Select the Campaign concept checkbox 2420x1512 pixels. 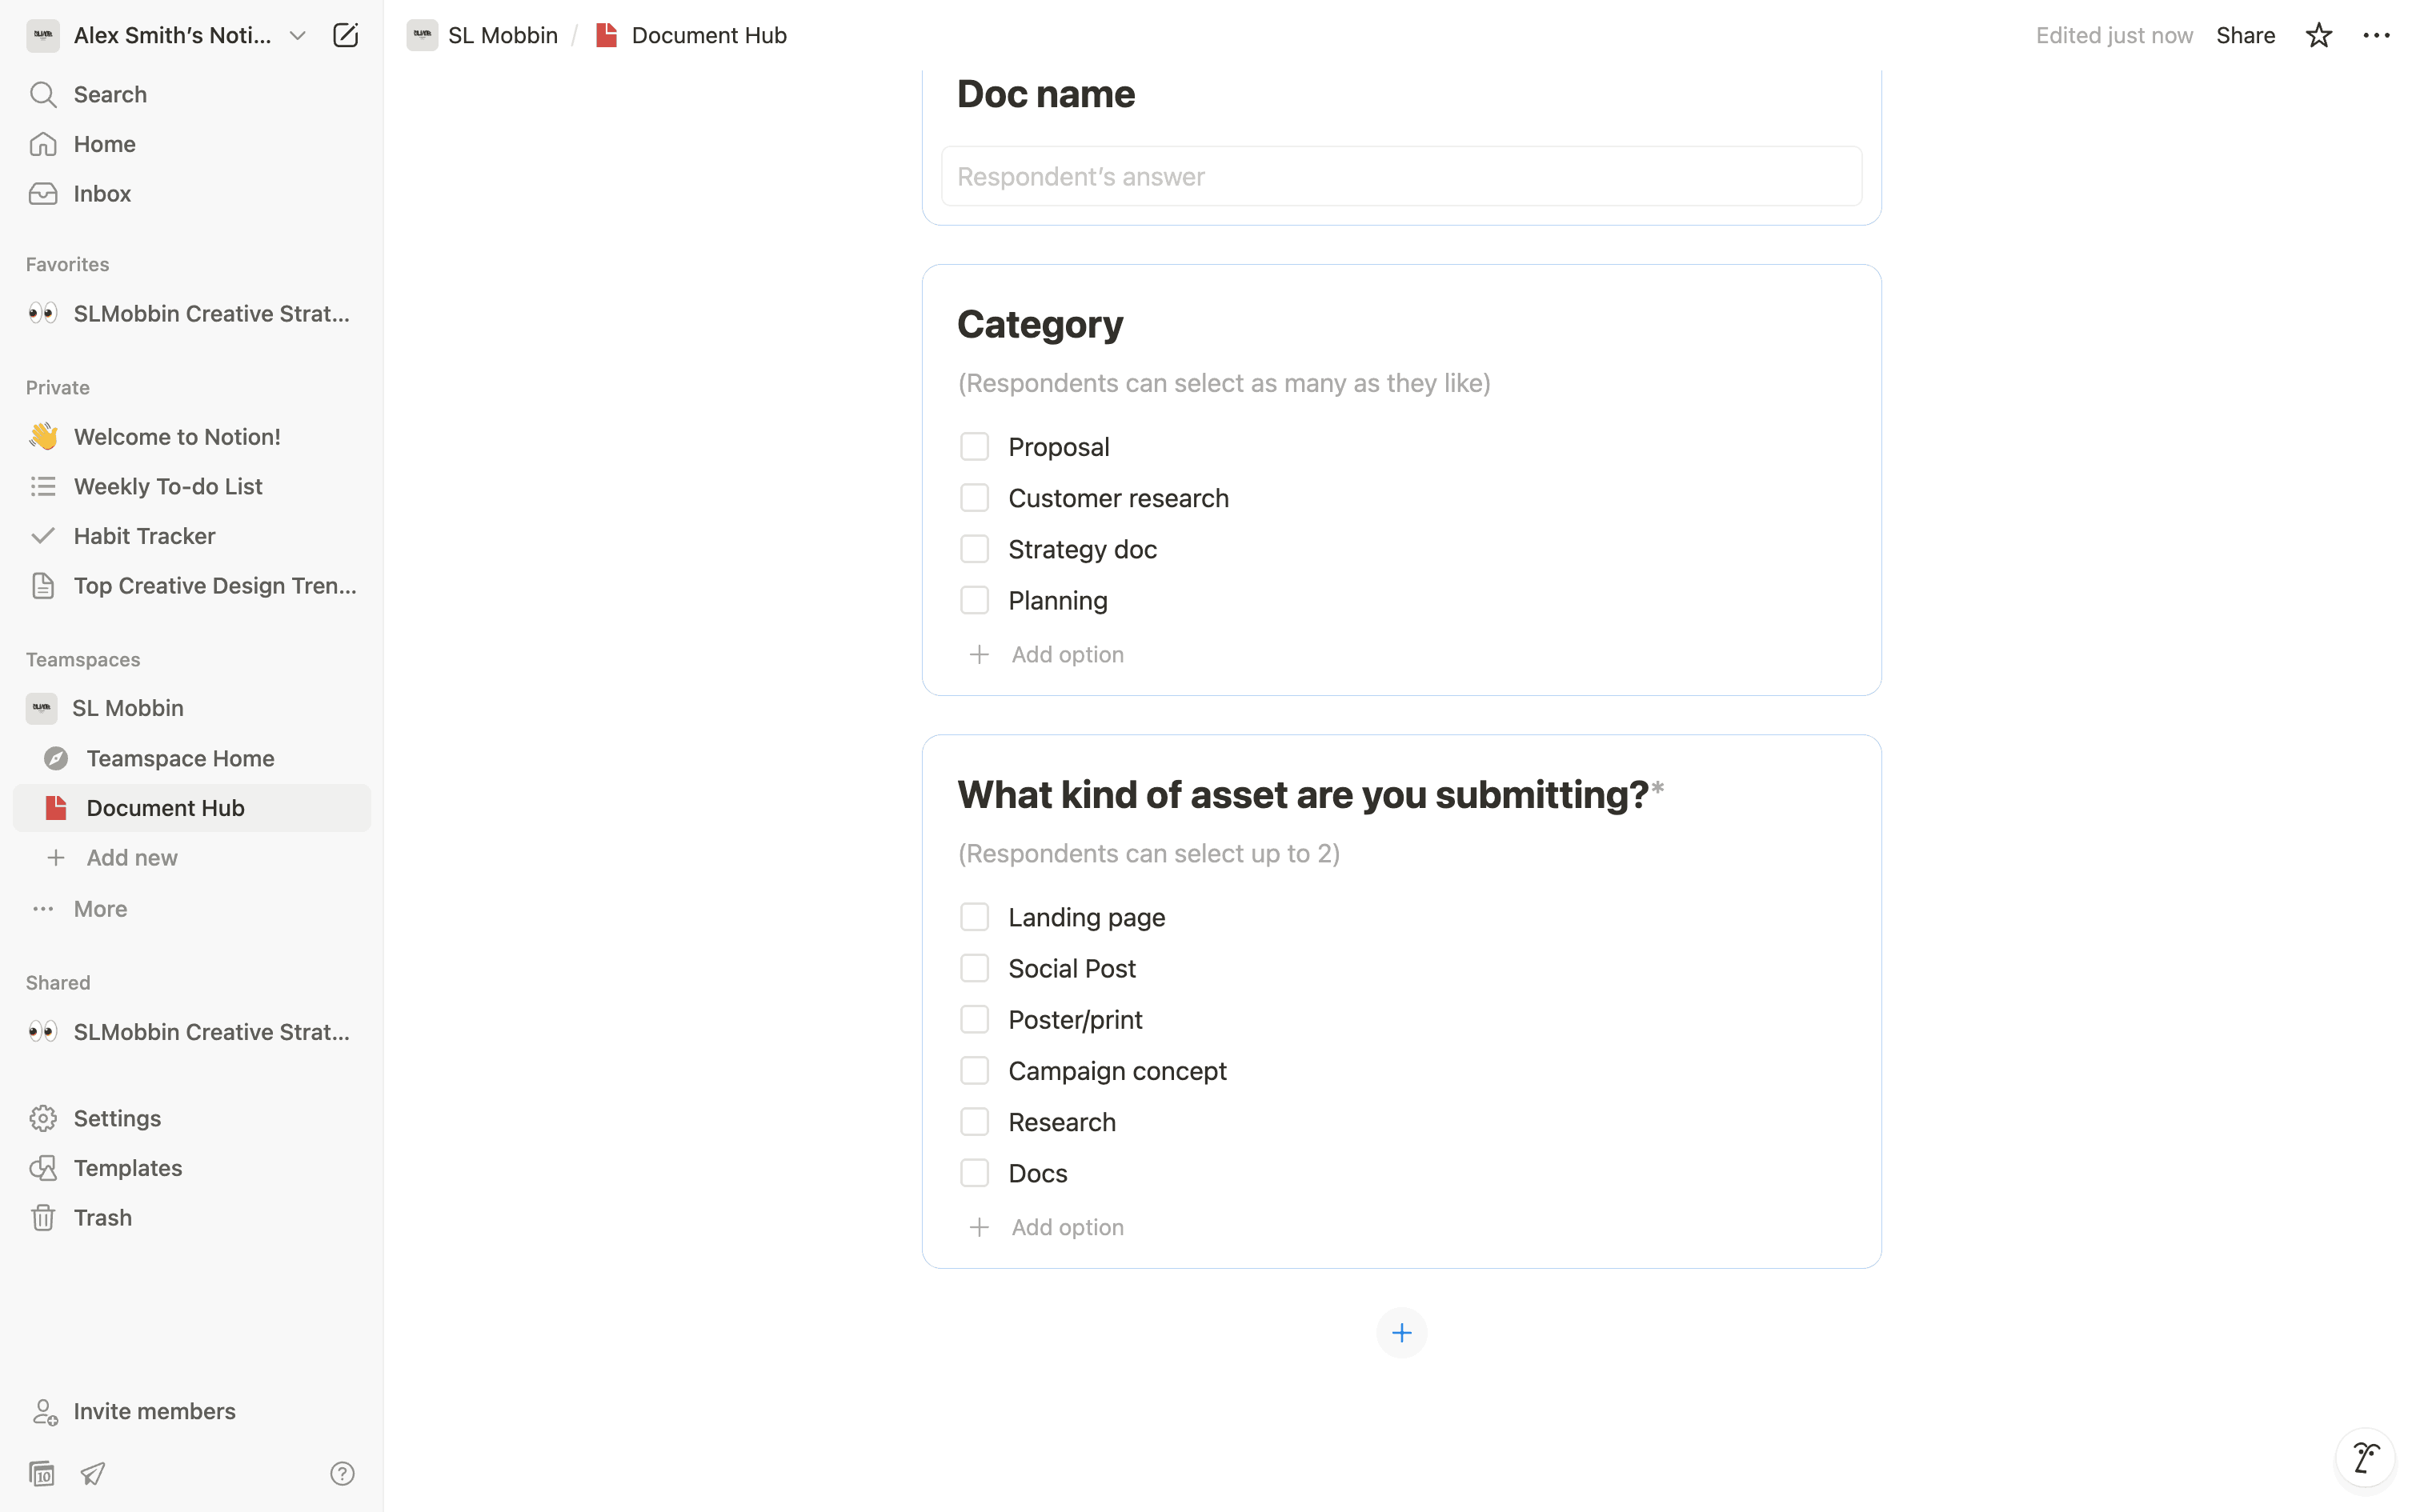tap(974, 1071)
